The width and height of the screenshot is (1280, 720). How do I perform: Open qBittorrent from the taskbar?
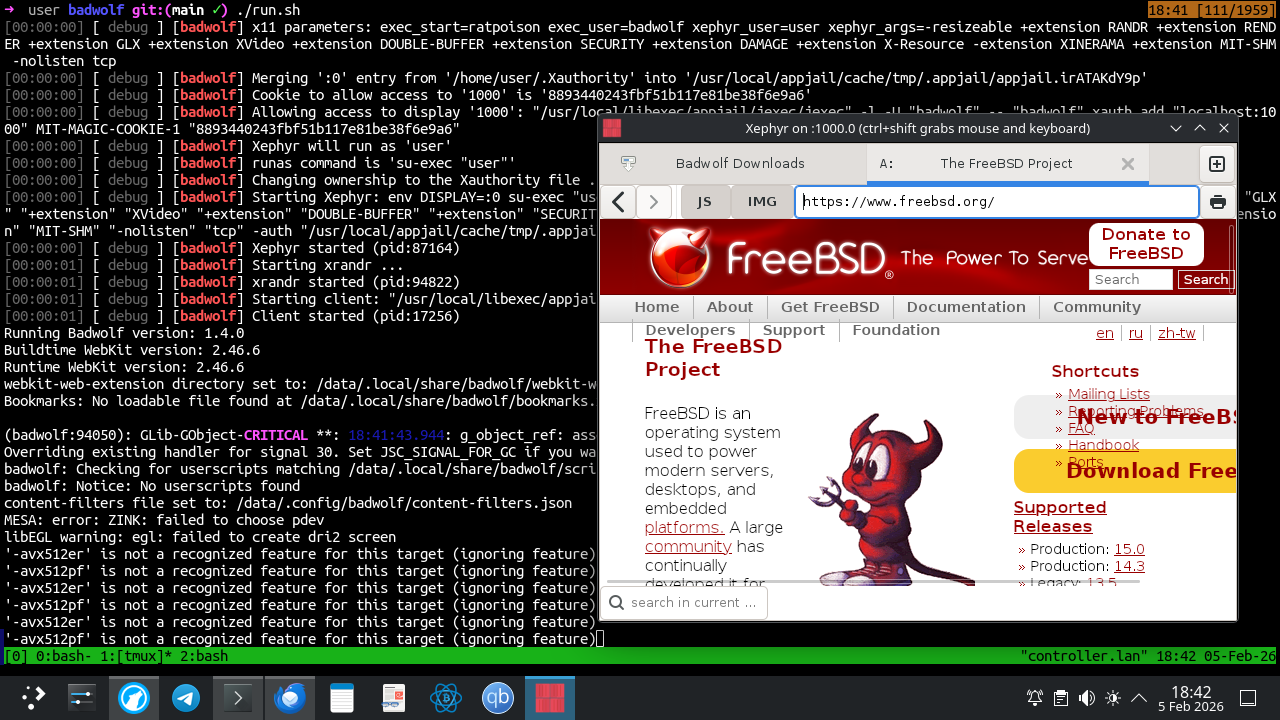click(x=498, y=697)
